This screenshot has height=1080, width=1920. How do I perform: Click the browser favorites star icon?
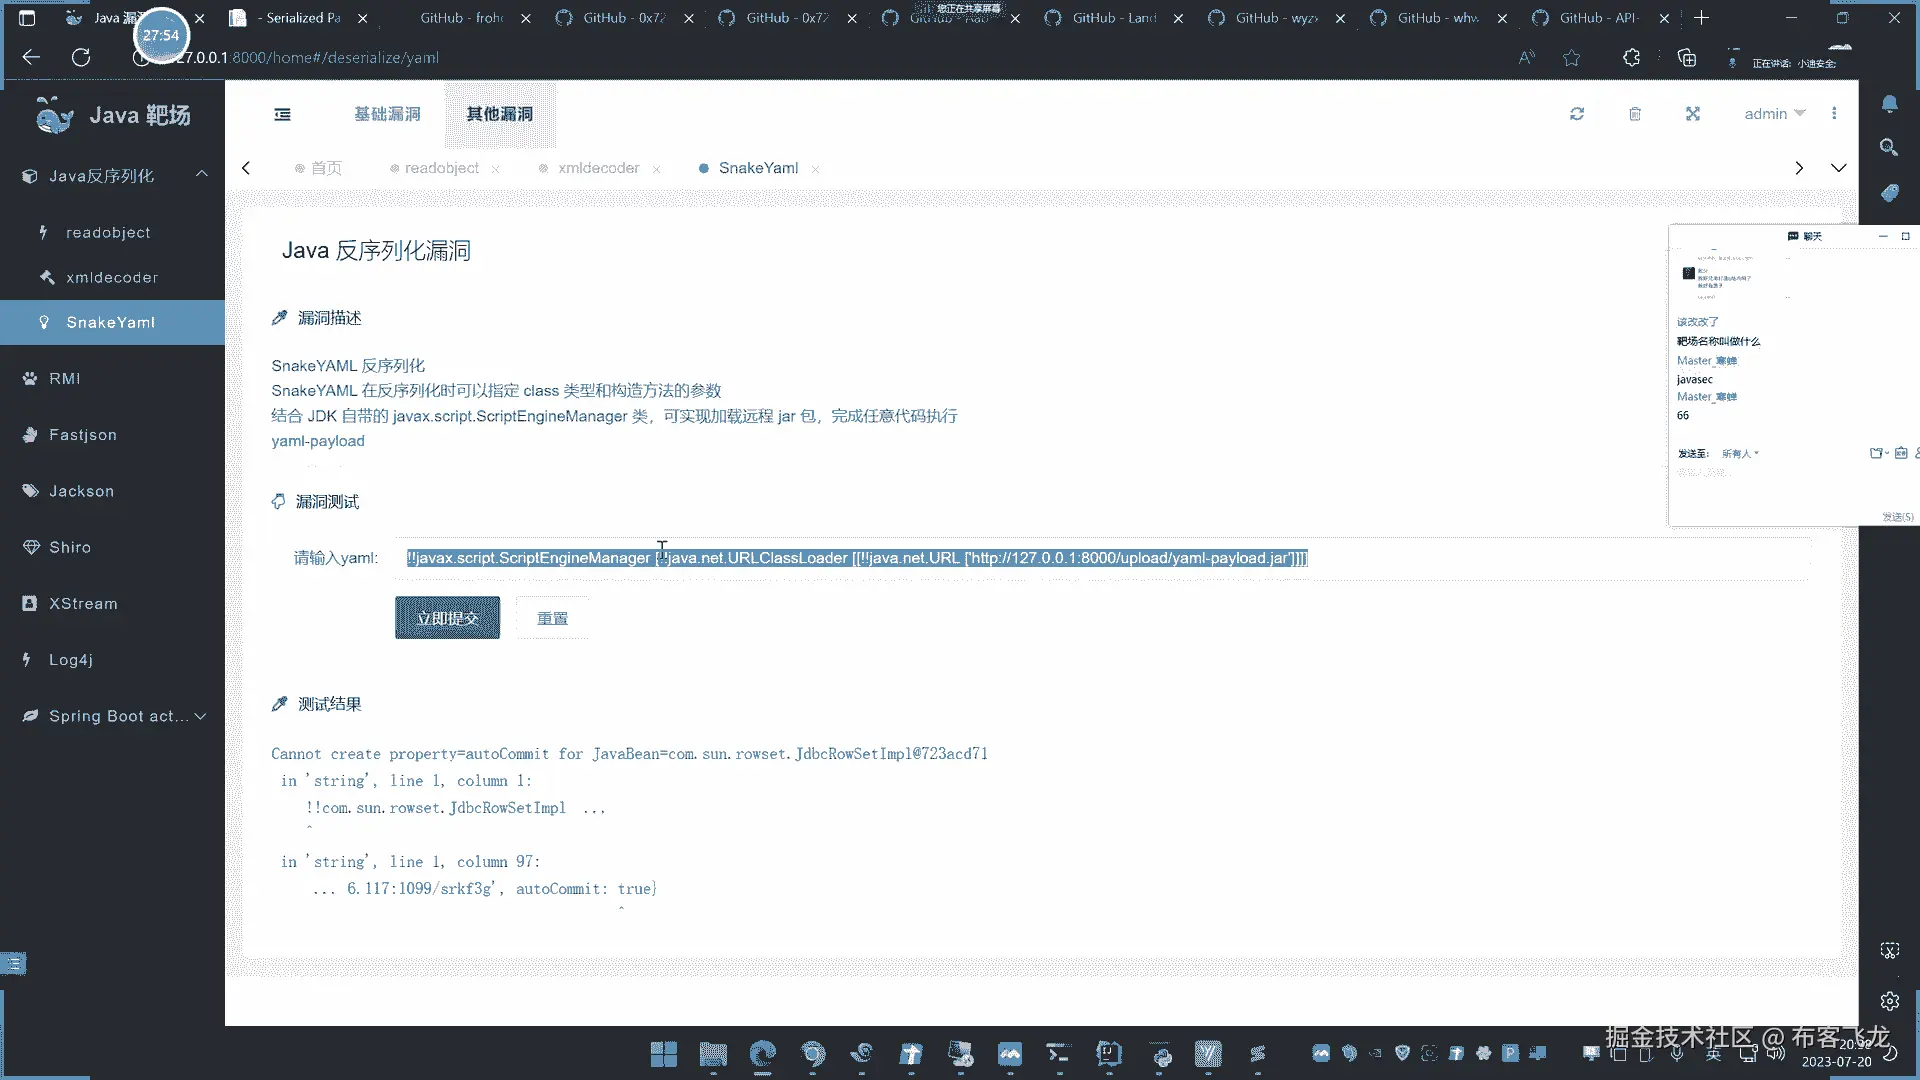pyautogui.click(x=1572, y=58)
